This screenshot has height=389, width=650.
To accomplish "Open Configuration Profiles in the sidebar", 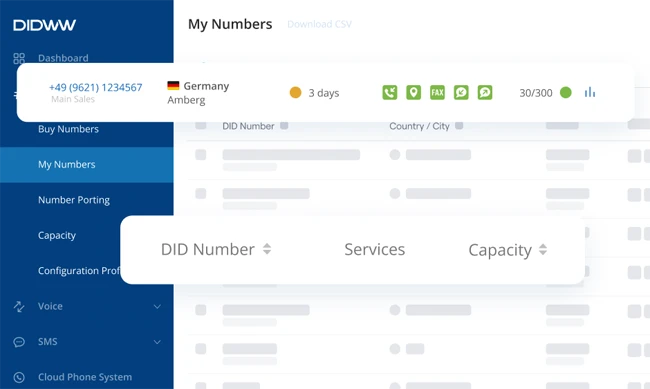I will (79, 271).
